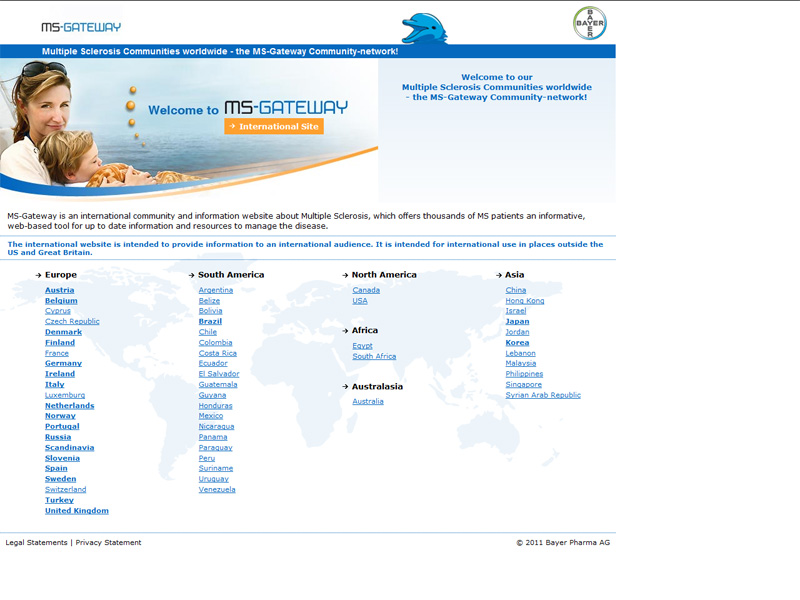Visit the Finland site link

click(60, 343)
